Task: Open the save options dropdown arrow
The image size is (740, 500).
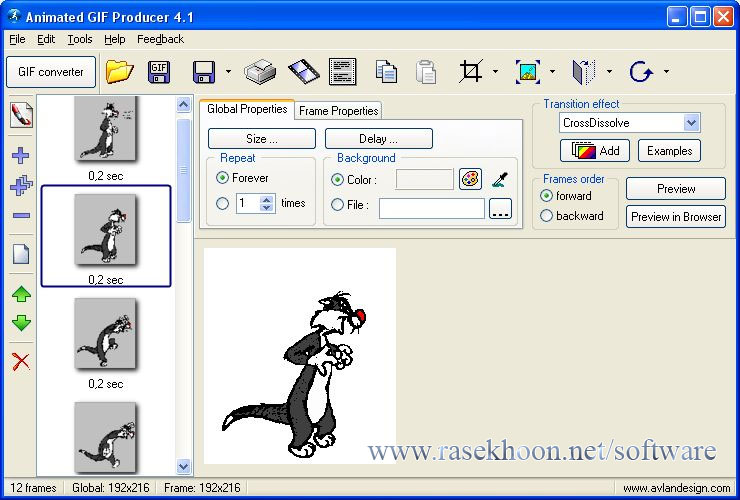Action: coord(228,72)
